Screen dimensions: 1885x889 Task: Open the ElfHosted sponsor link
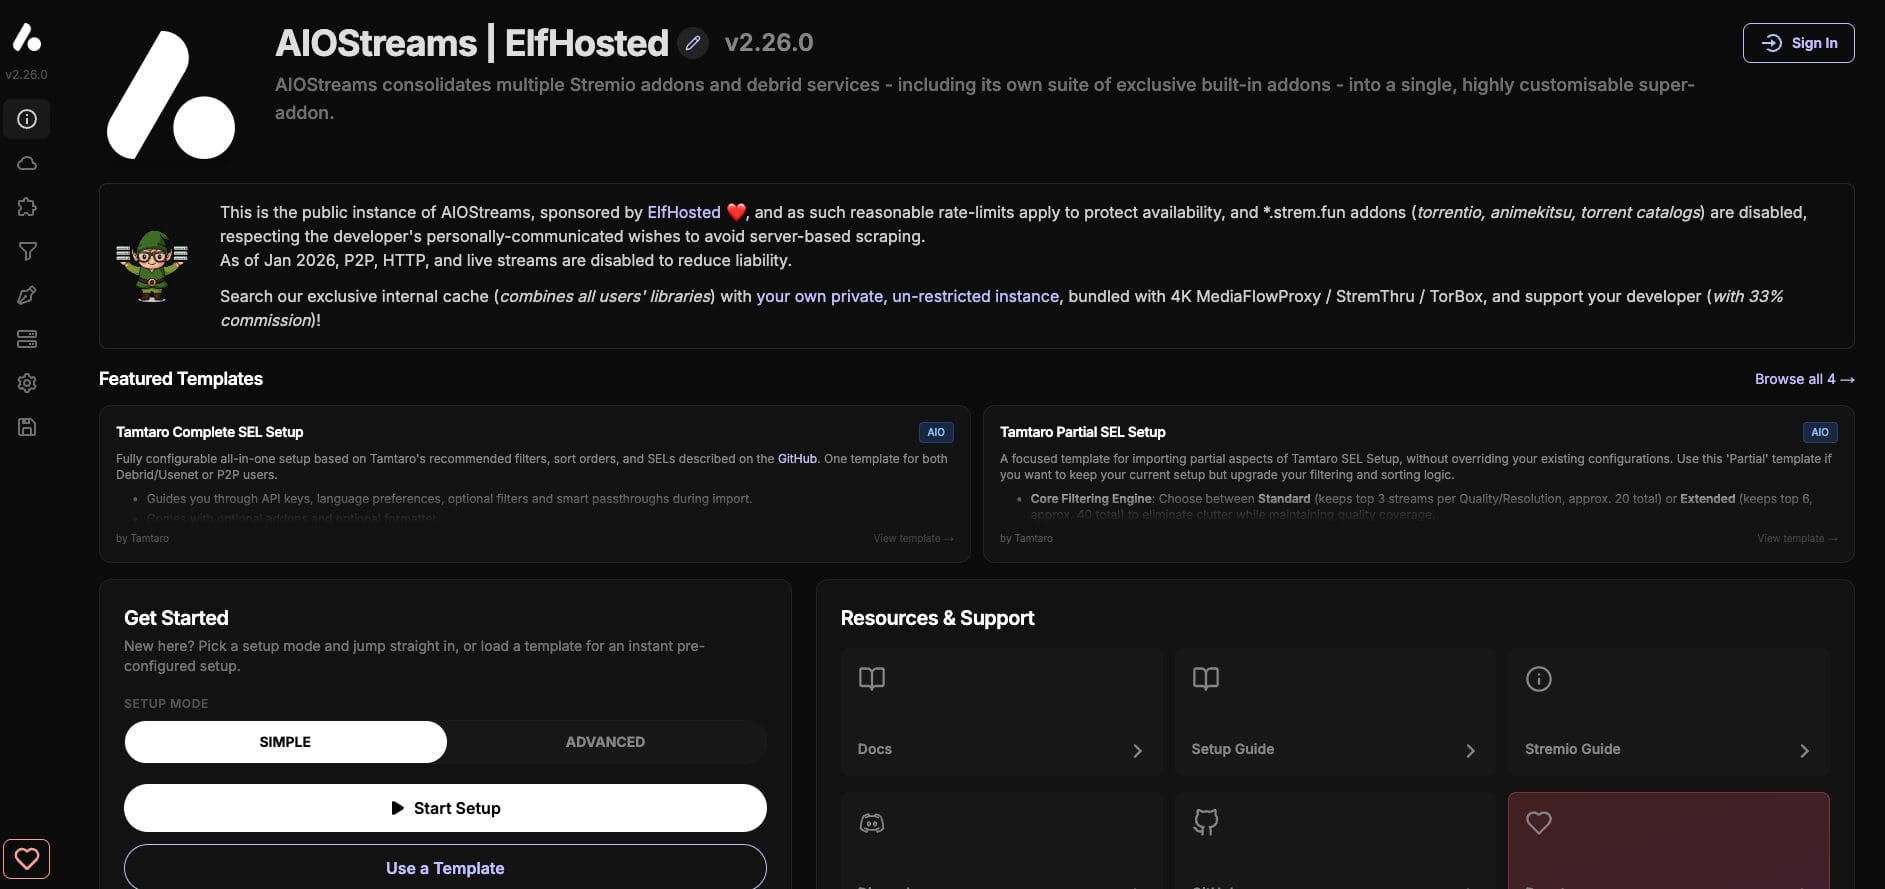[684, 212]
